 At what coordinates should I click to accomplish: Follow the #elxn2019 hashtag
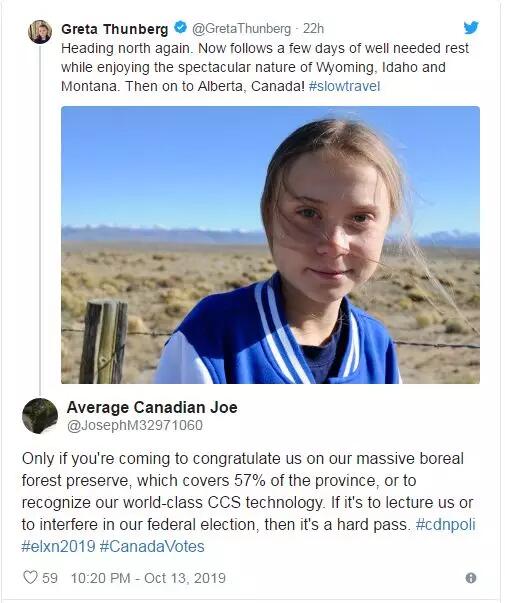click(58, 546)
